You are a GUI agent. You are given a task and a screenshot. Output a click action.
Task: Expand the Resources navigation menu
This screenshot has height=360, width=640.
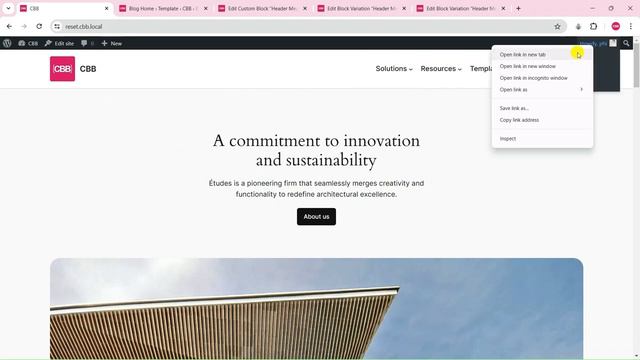(x=441, y=69)
